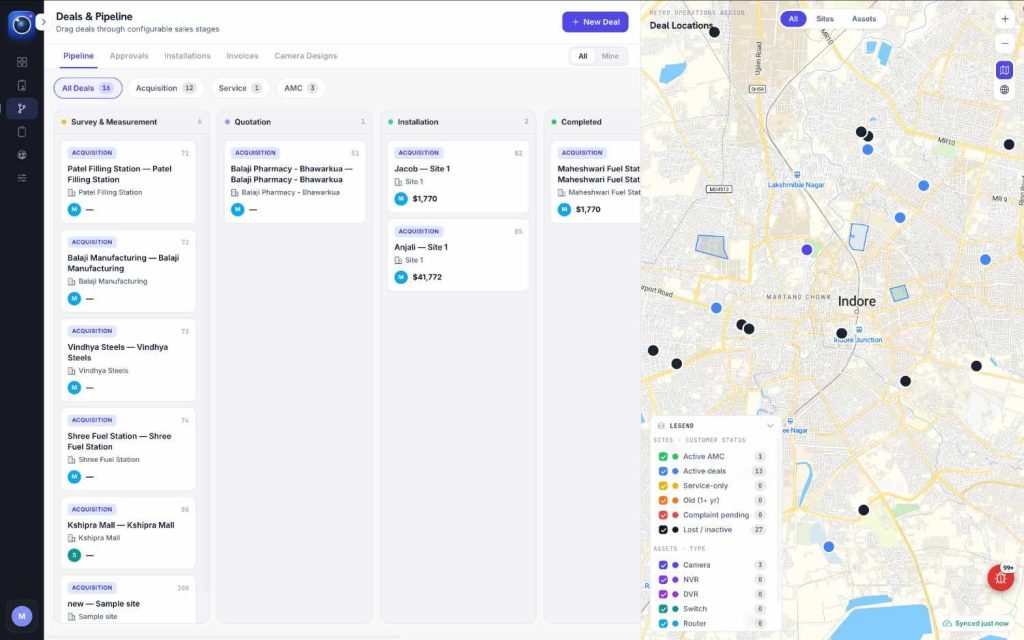Switch to the globe view icon
The image size is (1024, 640).
click(x=1004, y=89)
